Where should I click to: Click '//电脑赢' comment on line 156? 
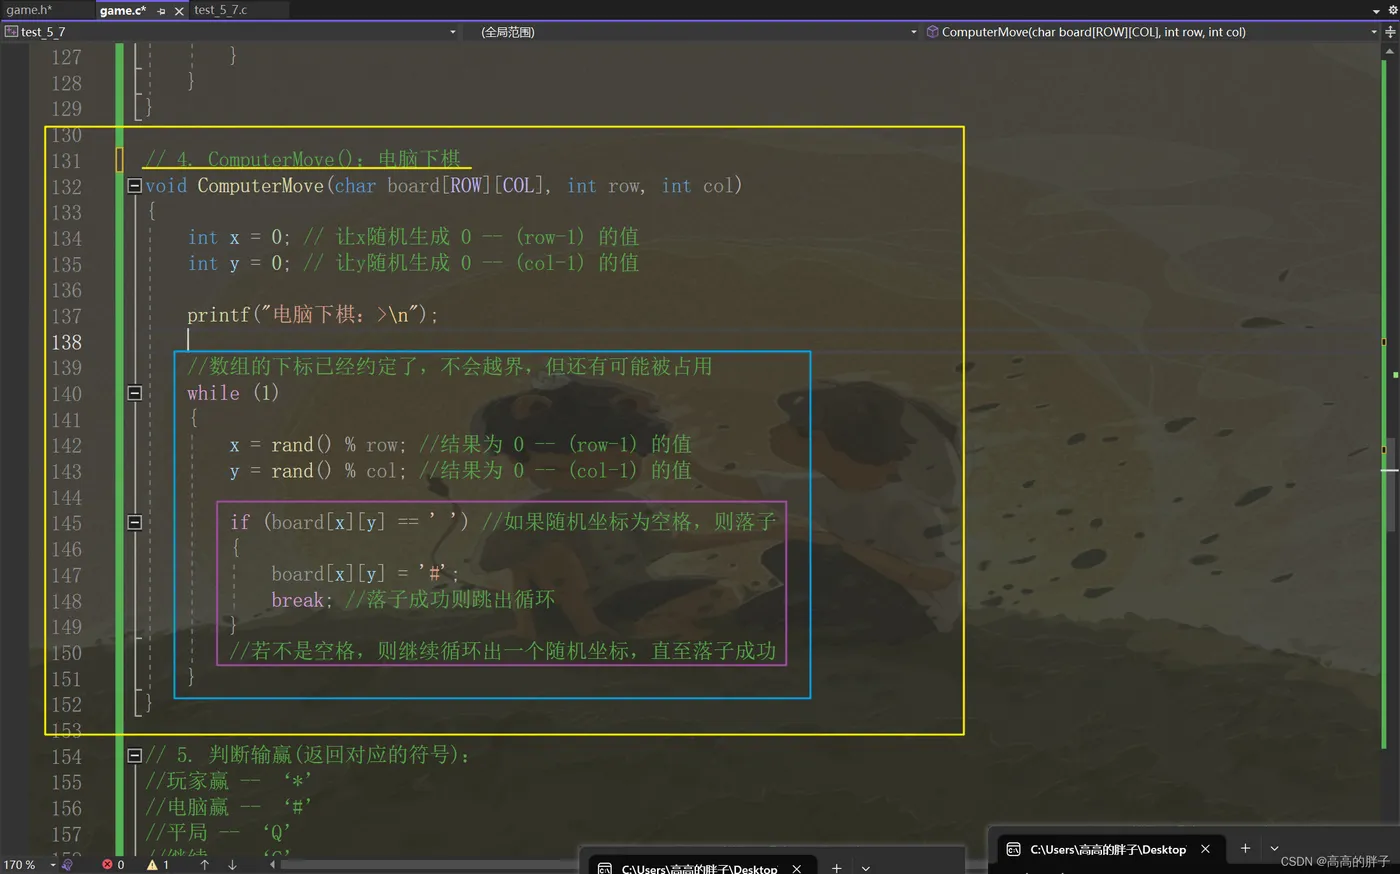[x=228, y=807]
